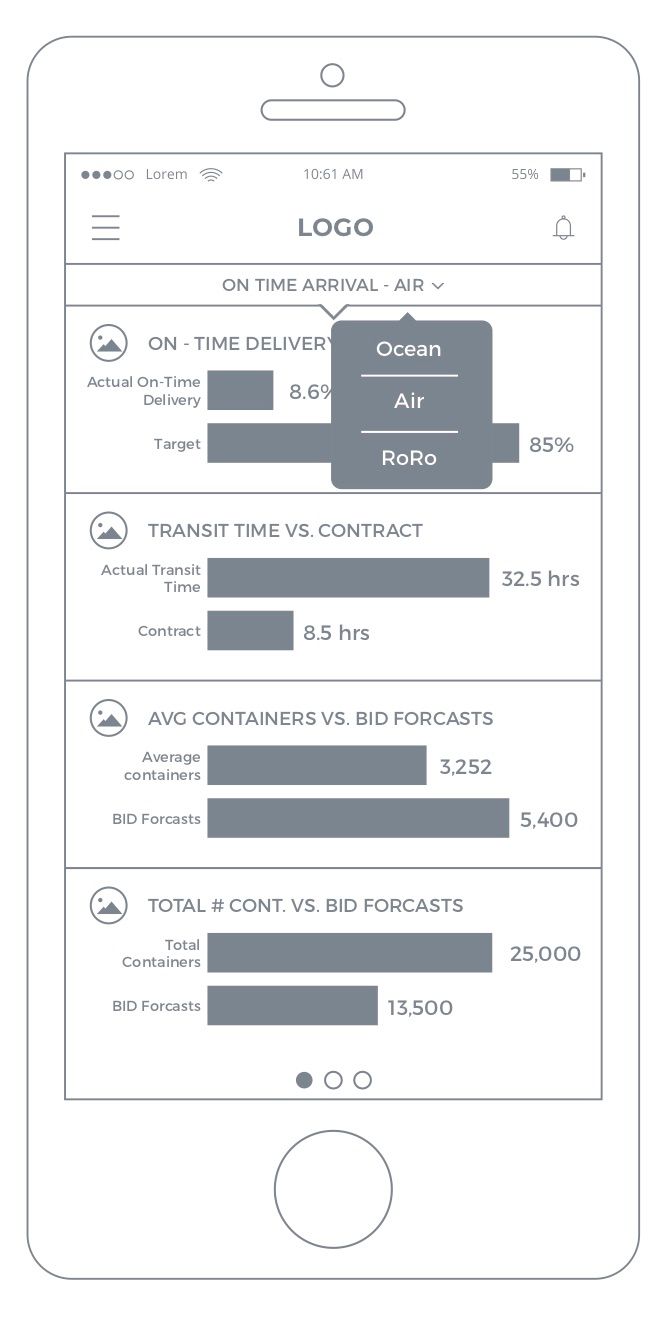Tap the Wi-Fi status icon

pos(211,174)
